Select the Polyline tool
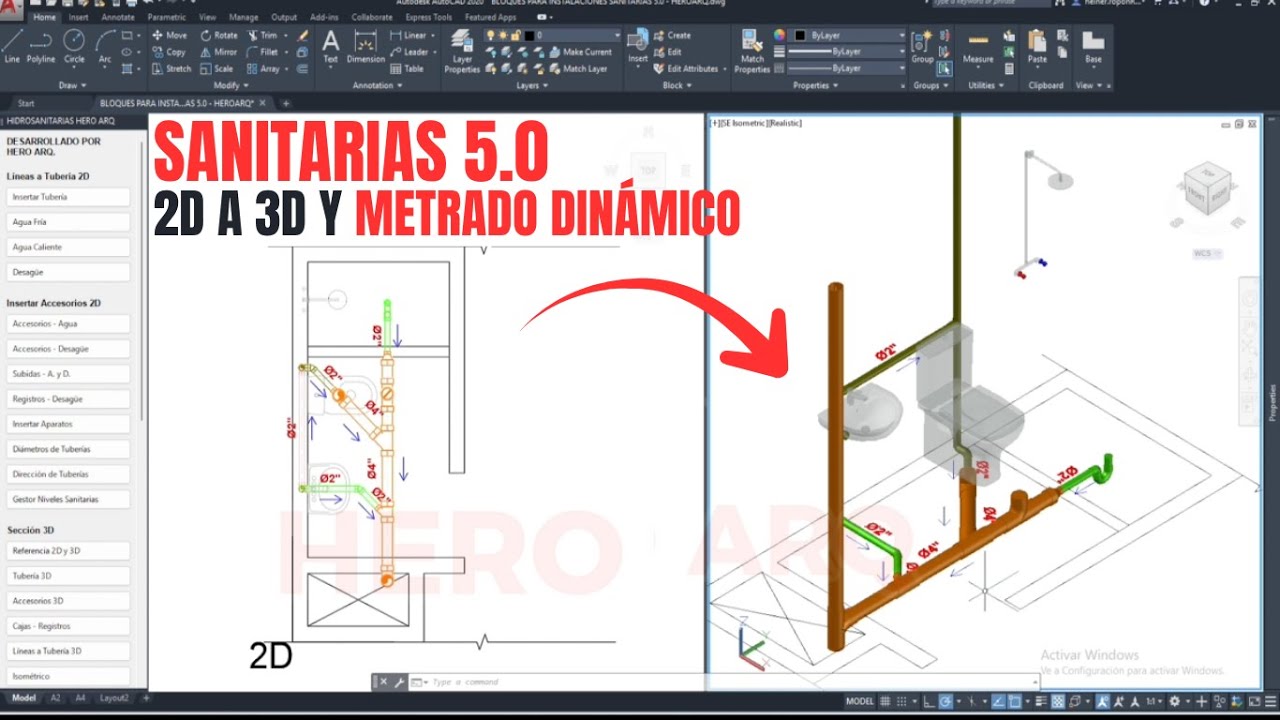1280x720 pixels. [x=41, y=46]
